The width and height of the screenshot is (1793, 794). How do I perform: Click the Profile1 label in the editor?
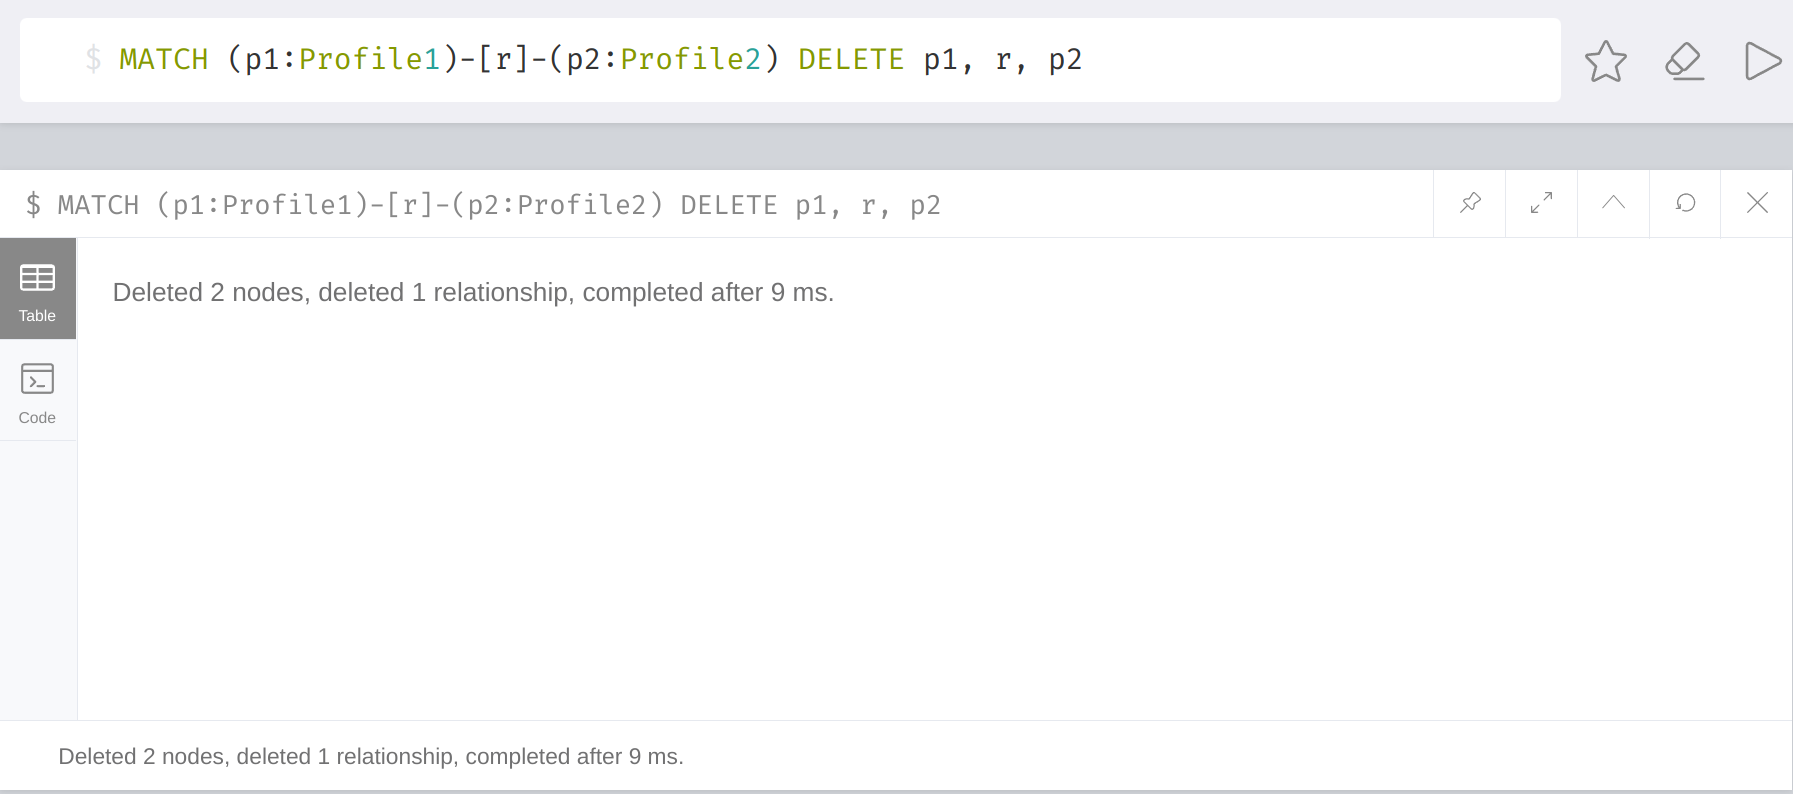(x=370, y=60)
